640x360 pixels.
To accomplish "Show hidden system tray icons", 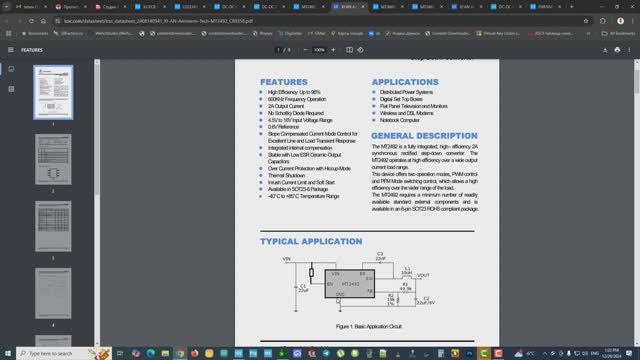I will point(544,353).
